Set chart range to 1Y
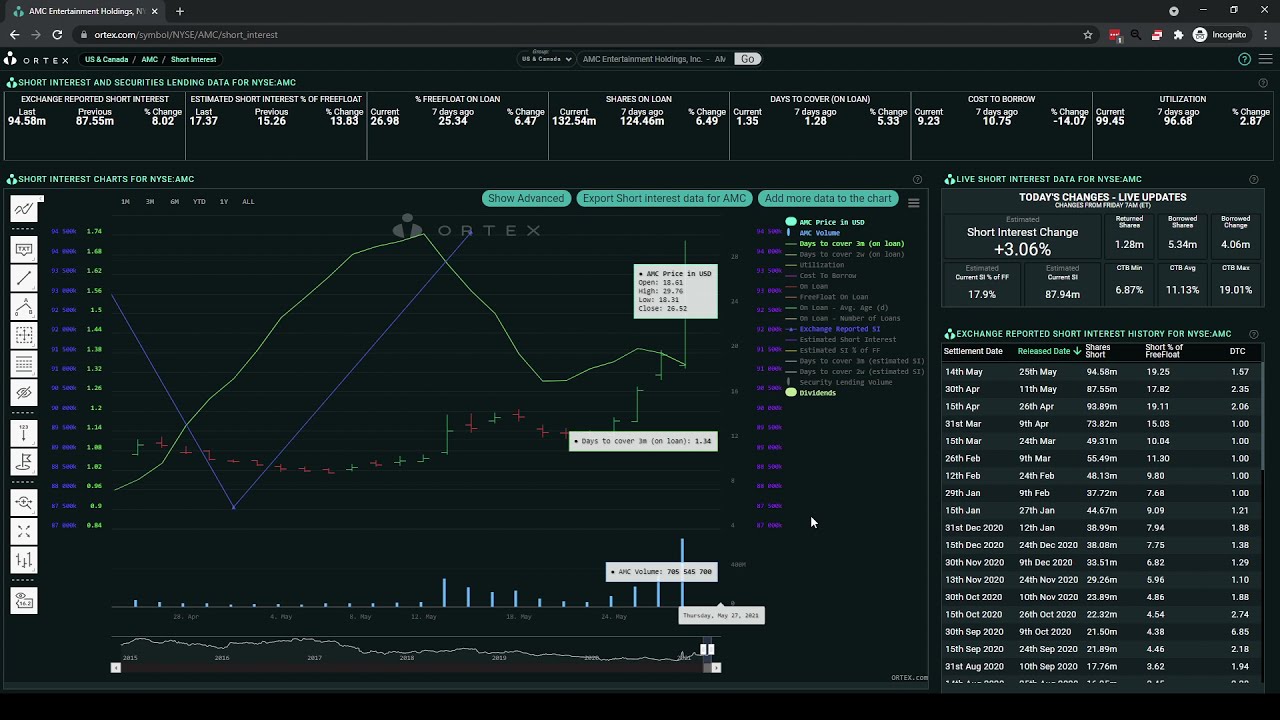This screenshot has height=720, width=1280. 223,202
